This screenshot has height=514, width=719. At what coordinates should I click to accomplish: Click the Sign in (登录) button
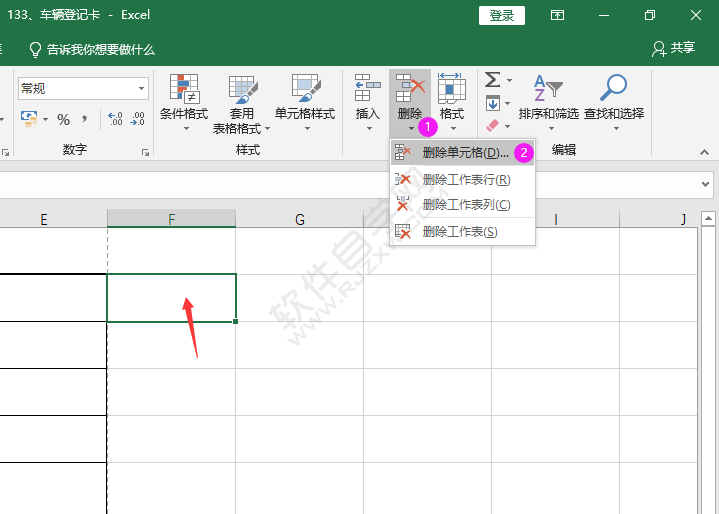pyautogui.click(x=502, y=15)
